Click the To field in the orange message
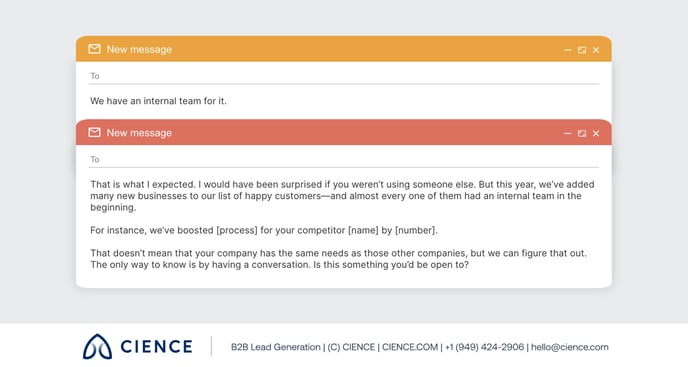The width and height of the screenshot is (688, 367). pyautogui.click(x=344, y=76)
